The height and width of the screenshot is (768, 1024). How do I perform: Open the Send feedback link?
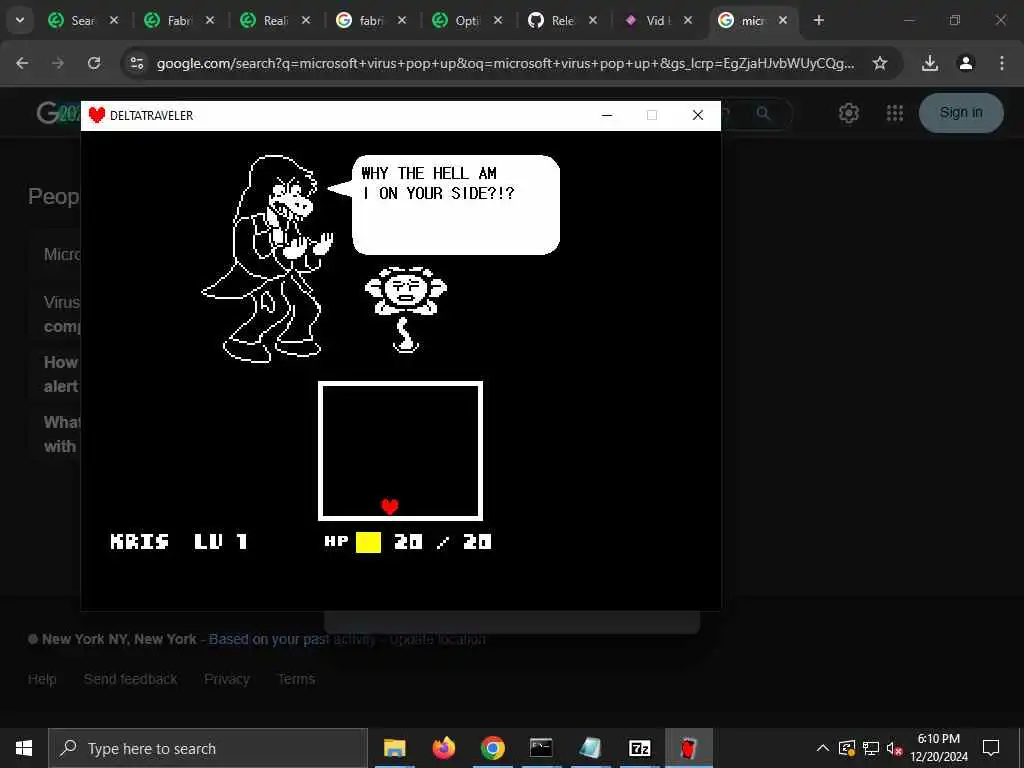tap(131, 679)
